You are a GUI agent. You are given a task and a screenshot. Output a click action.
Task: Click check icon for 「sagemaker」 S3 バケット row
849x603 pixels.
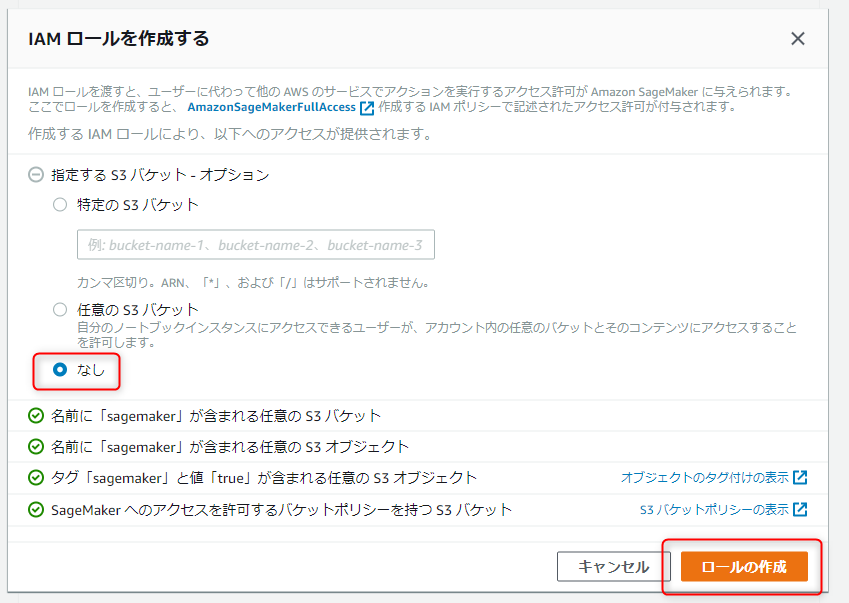point(36,416)
